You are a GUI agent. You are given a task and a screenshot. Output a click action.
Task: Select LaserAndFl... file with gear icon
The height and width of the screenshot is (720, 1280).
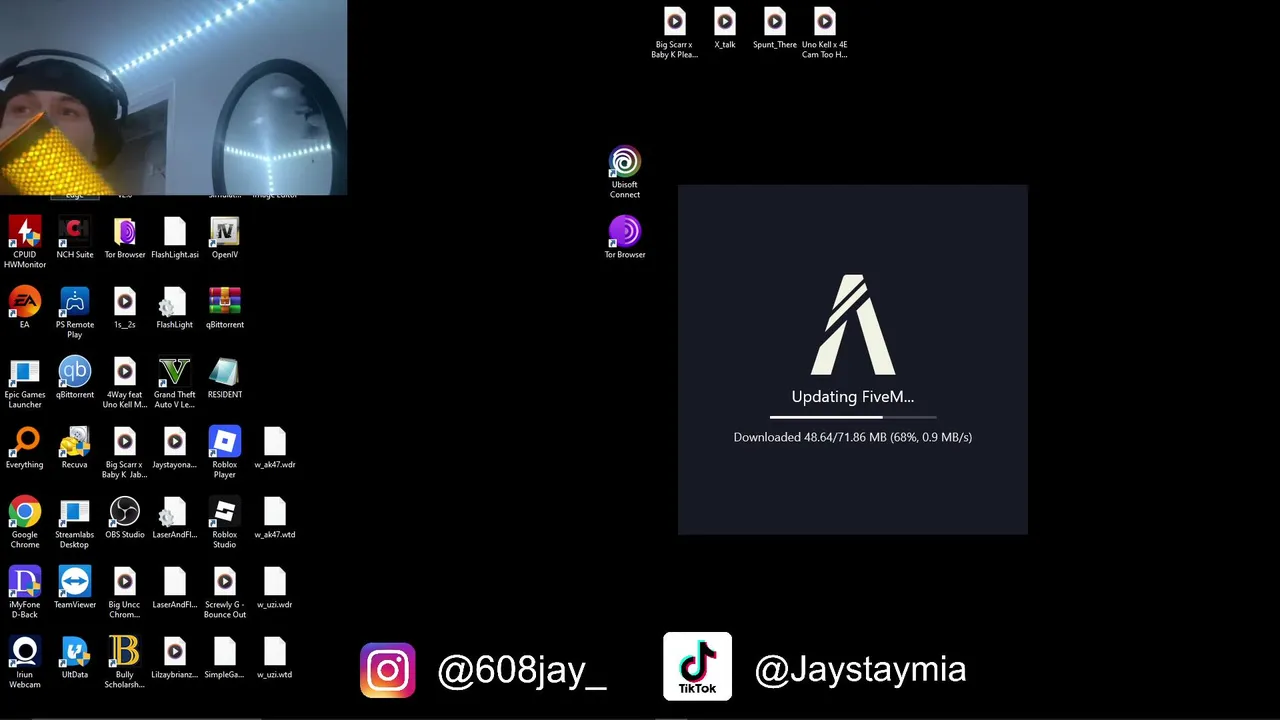[x=175, y=518]
